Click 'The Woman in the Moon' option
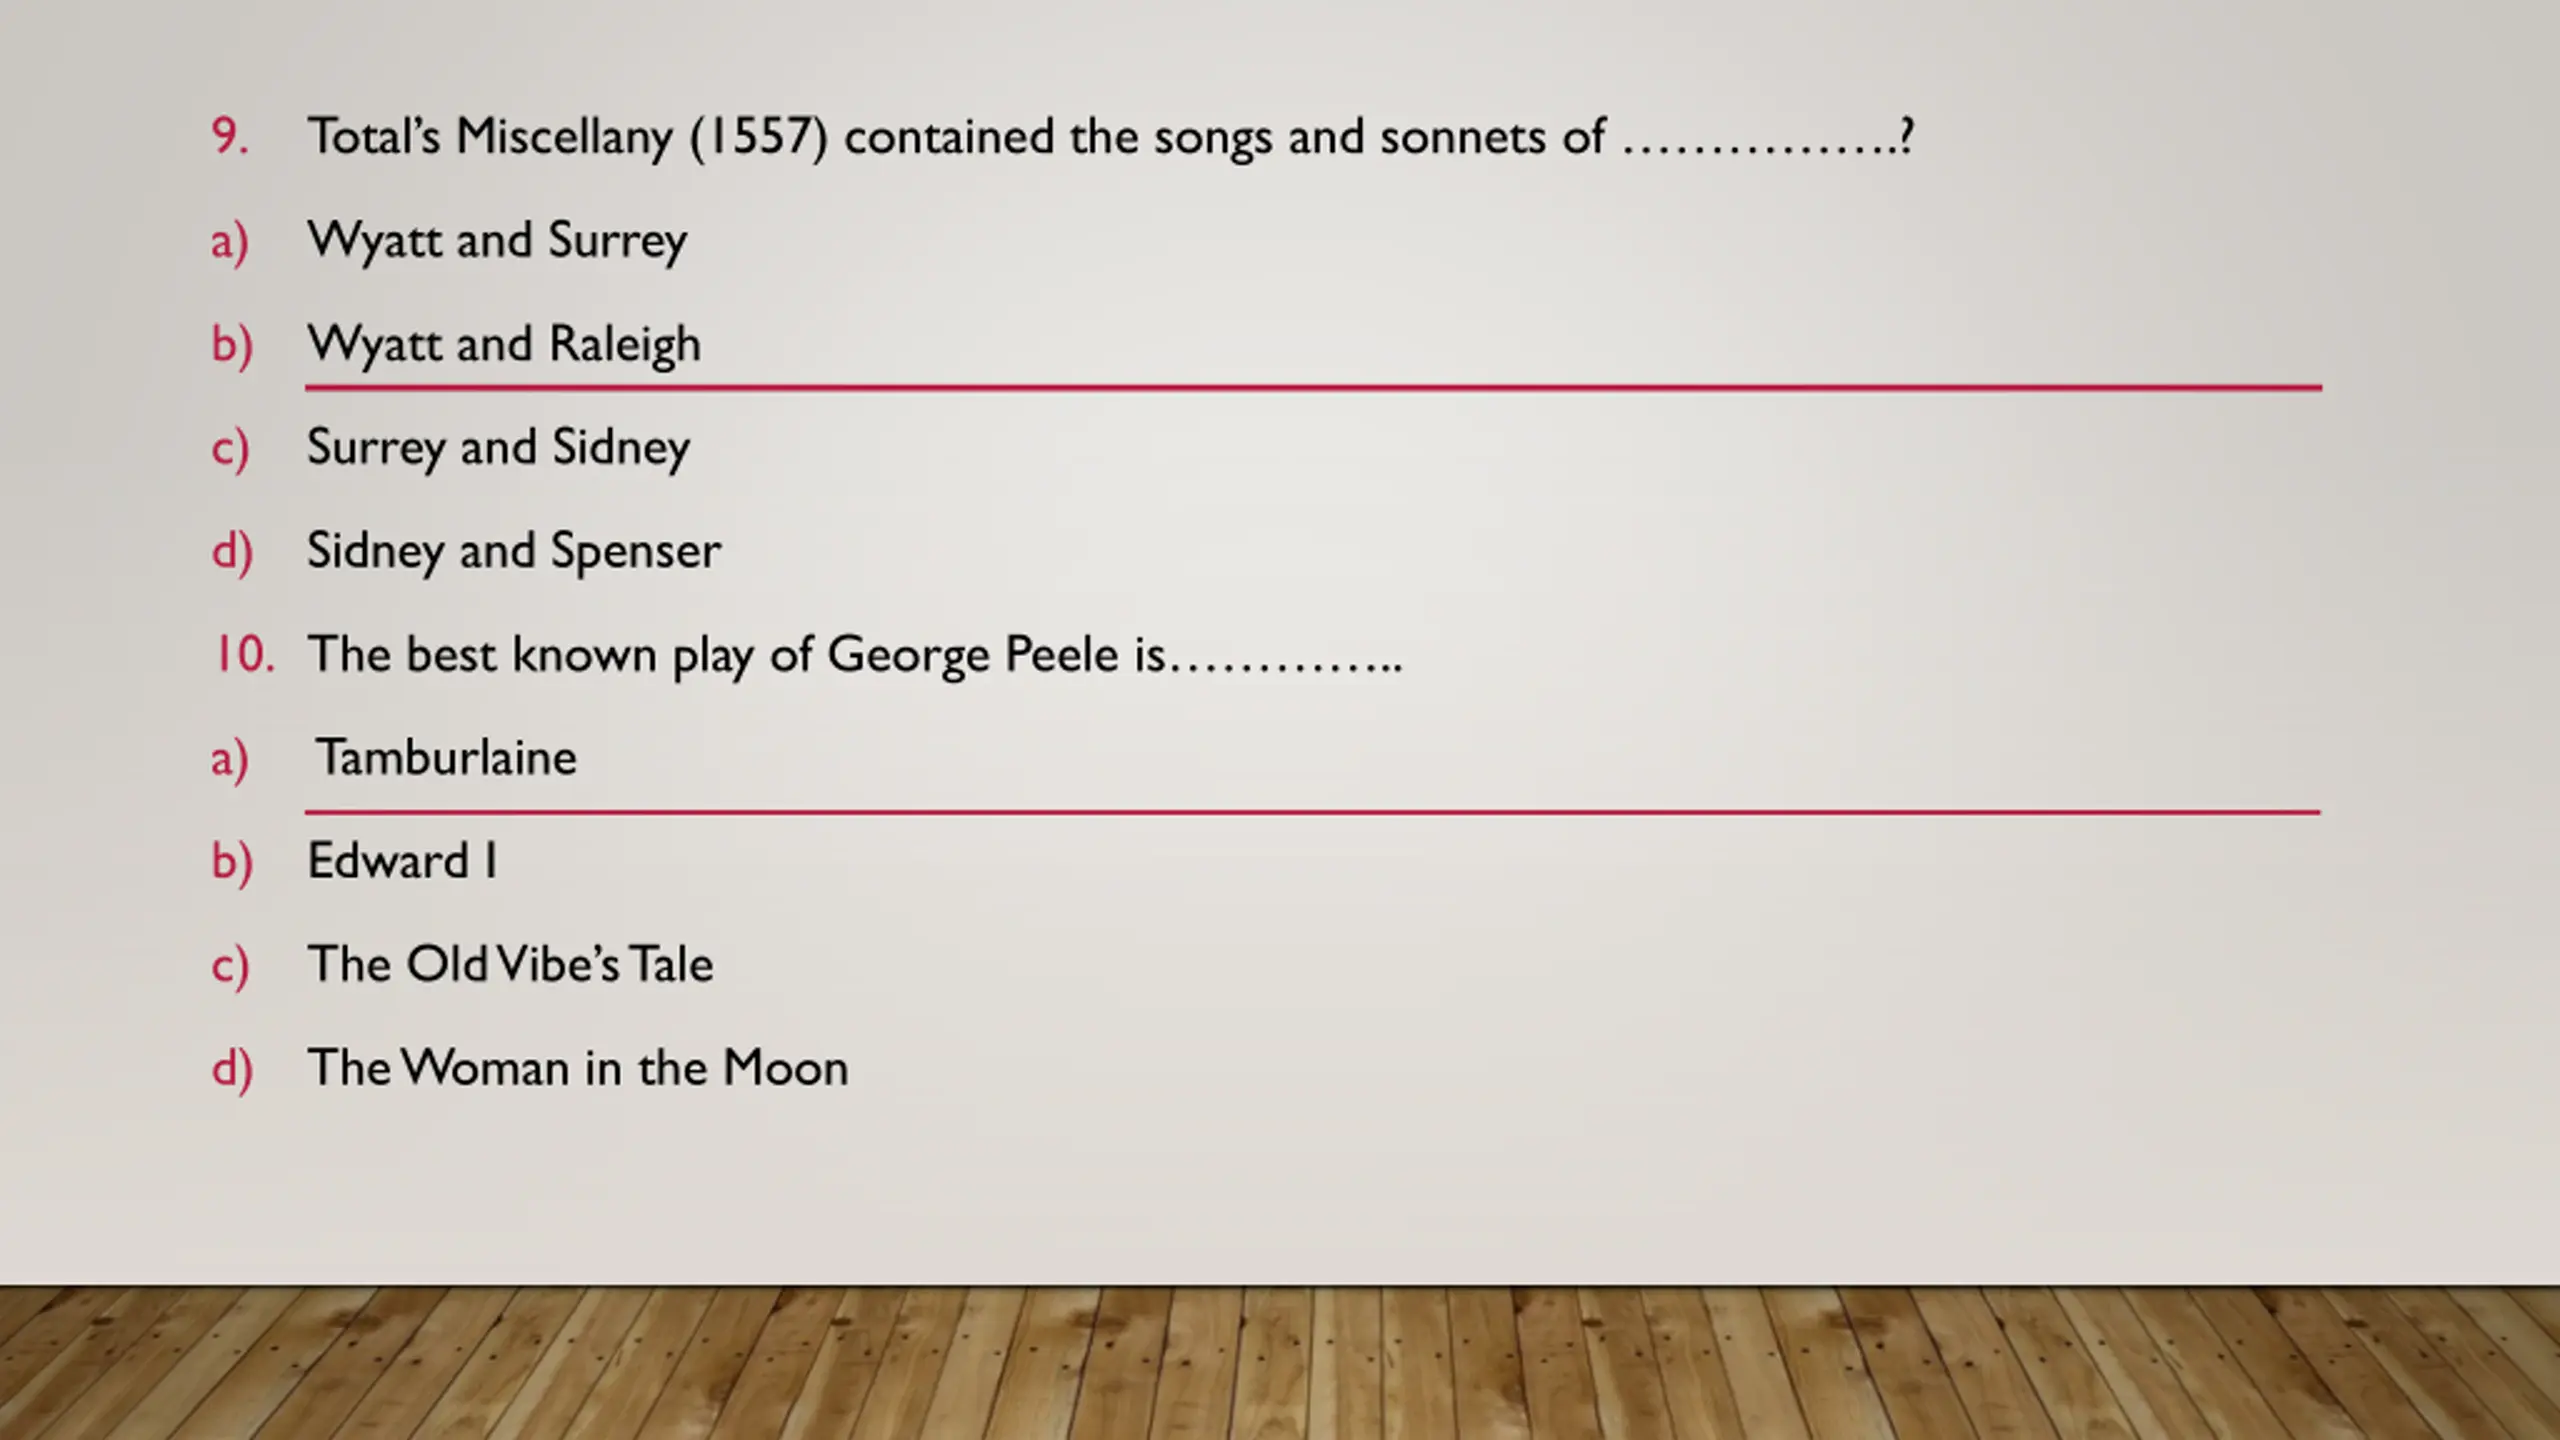The width and height of the screenshot is (2560, 1440). pos(578,1068)
